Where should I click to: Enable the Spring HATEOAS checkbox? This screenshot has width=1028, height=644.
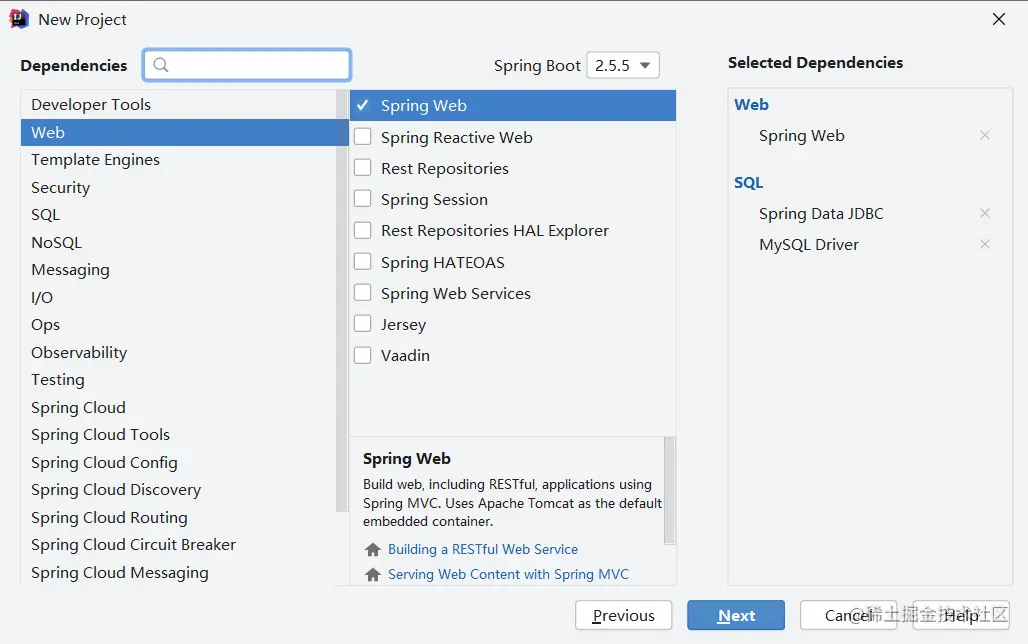point(363,262)
